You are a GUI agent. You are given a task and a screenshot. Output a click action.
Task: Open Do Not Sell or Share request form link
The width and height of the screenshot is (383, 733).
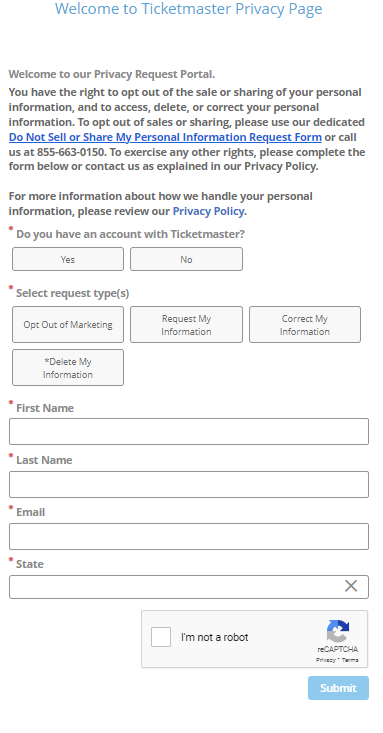[165, 137]
